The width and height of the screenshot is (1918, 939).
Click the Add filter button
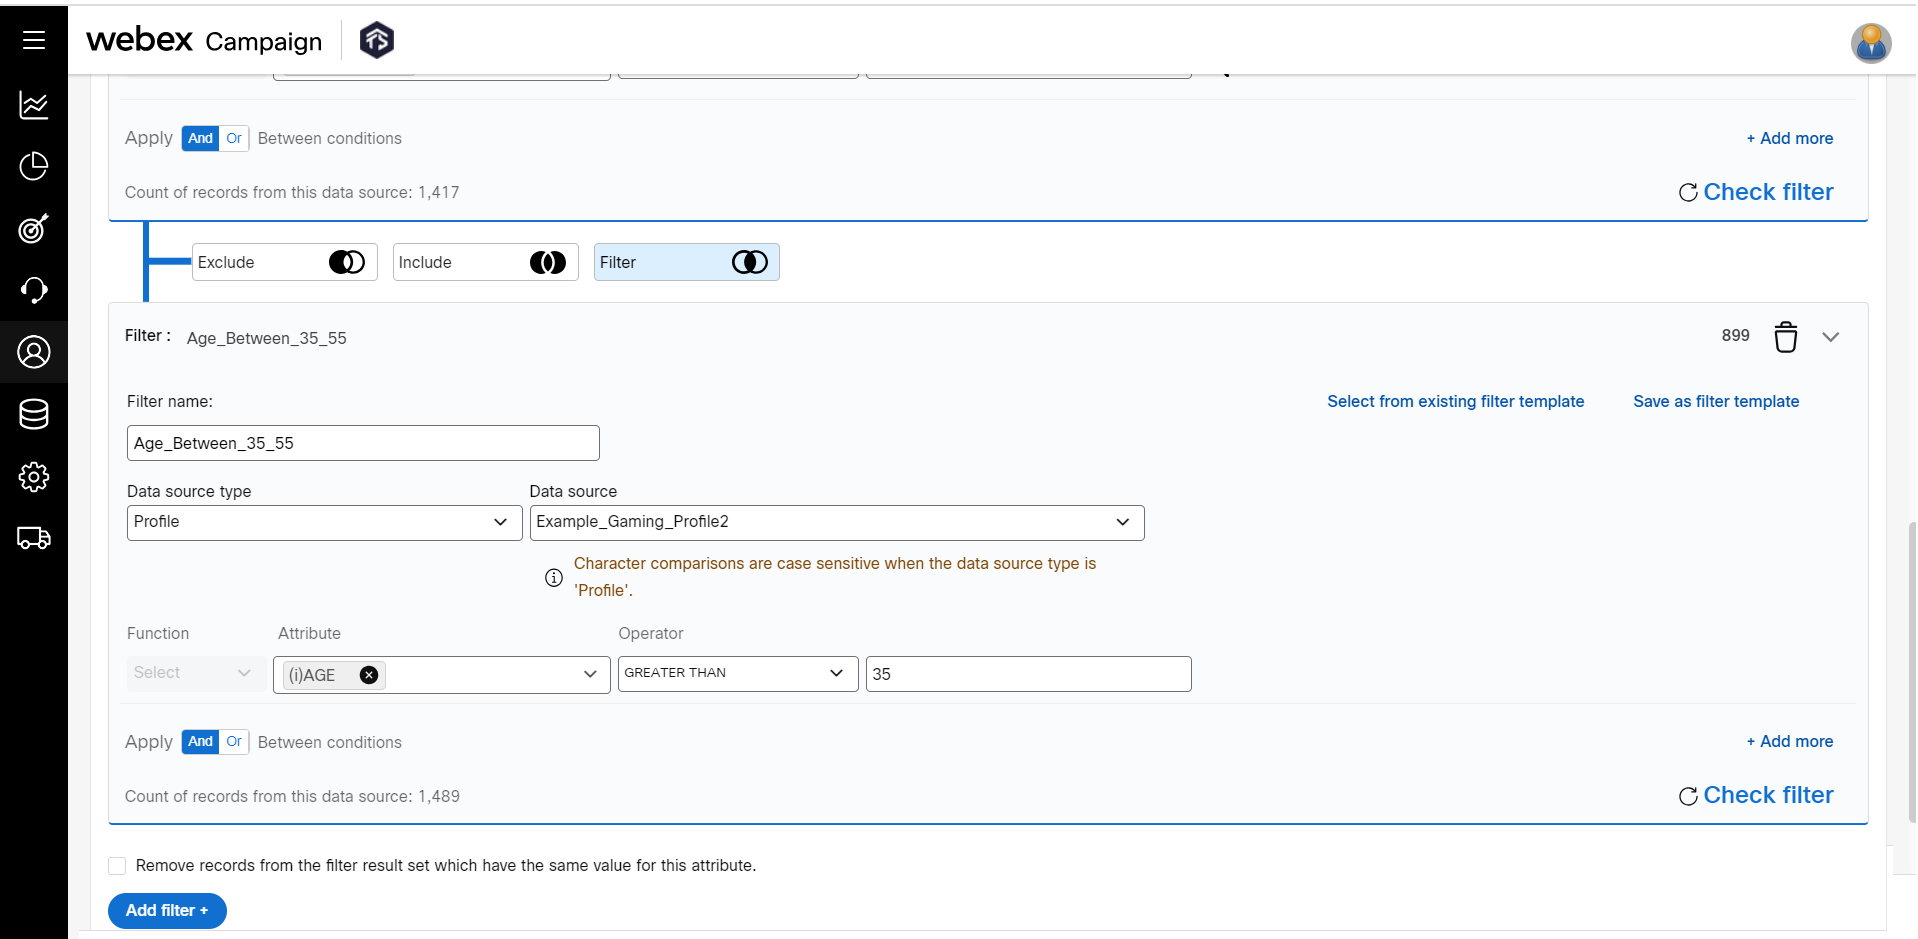166,911
